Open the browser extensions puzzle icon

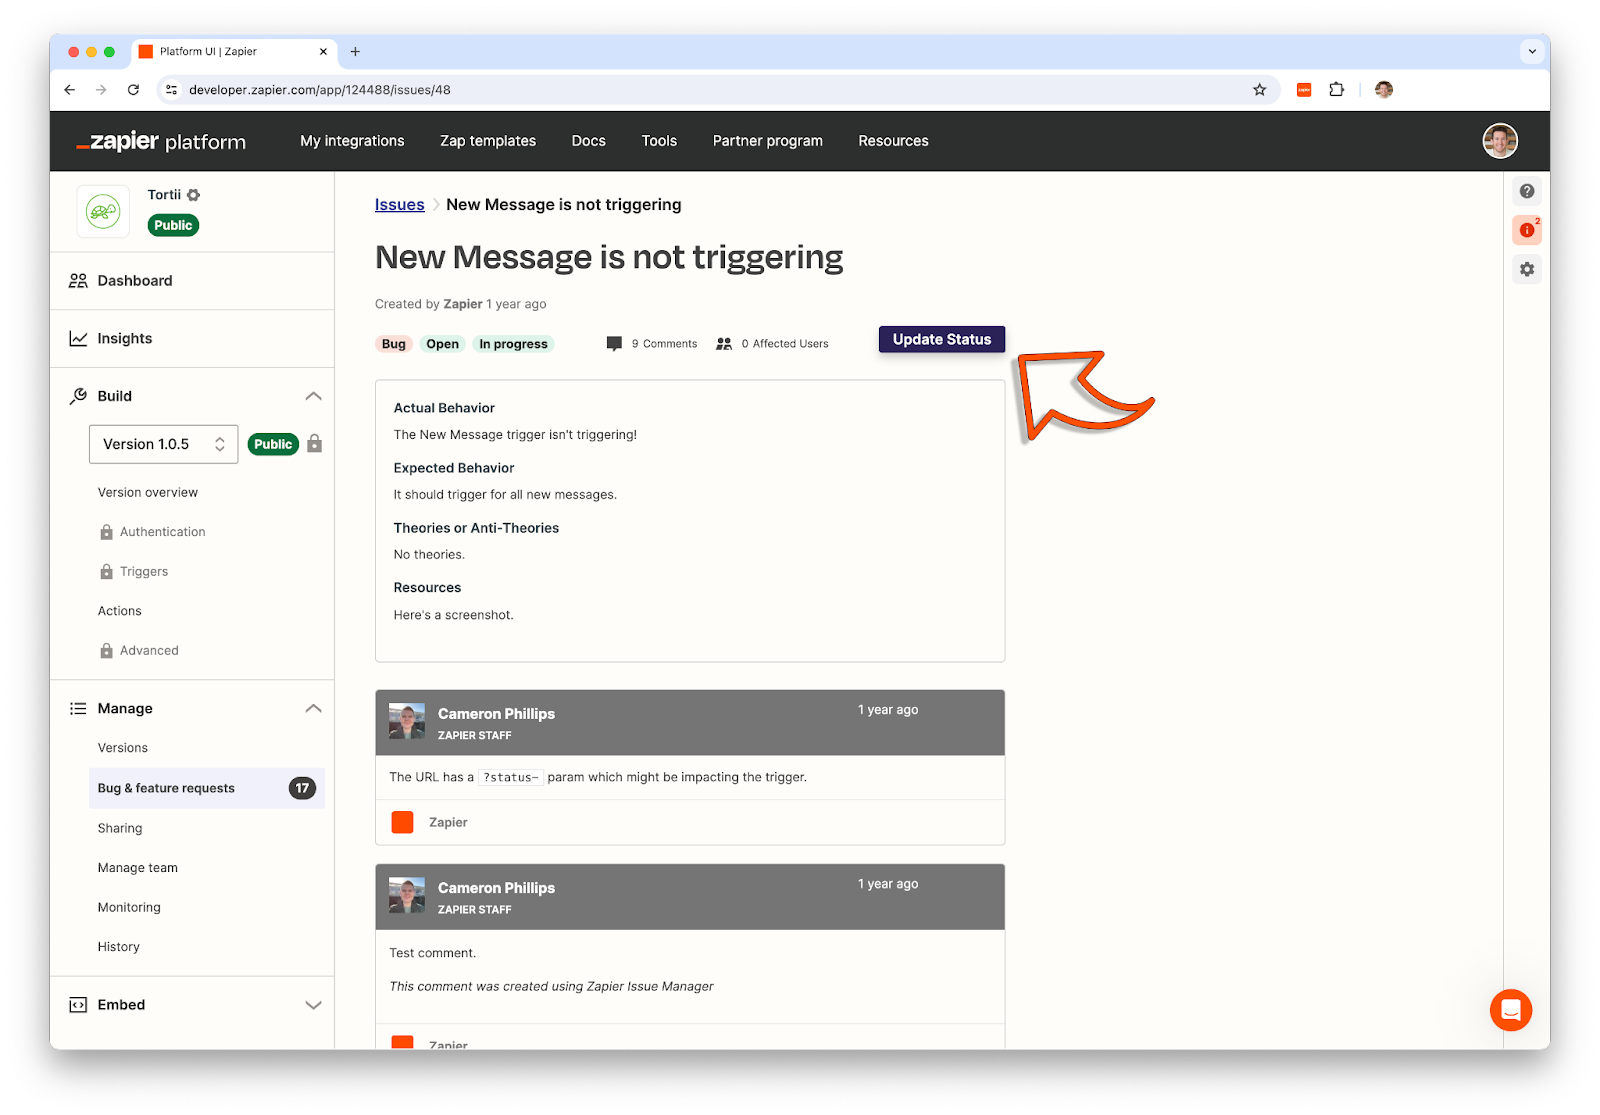(x=1337, y=90)
